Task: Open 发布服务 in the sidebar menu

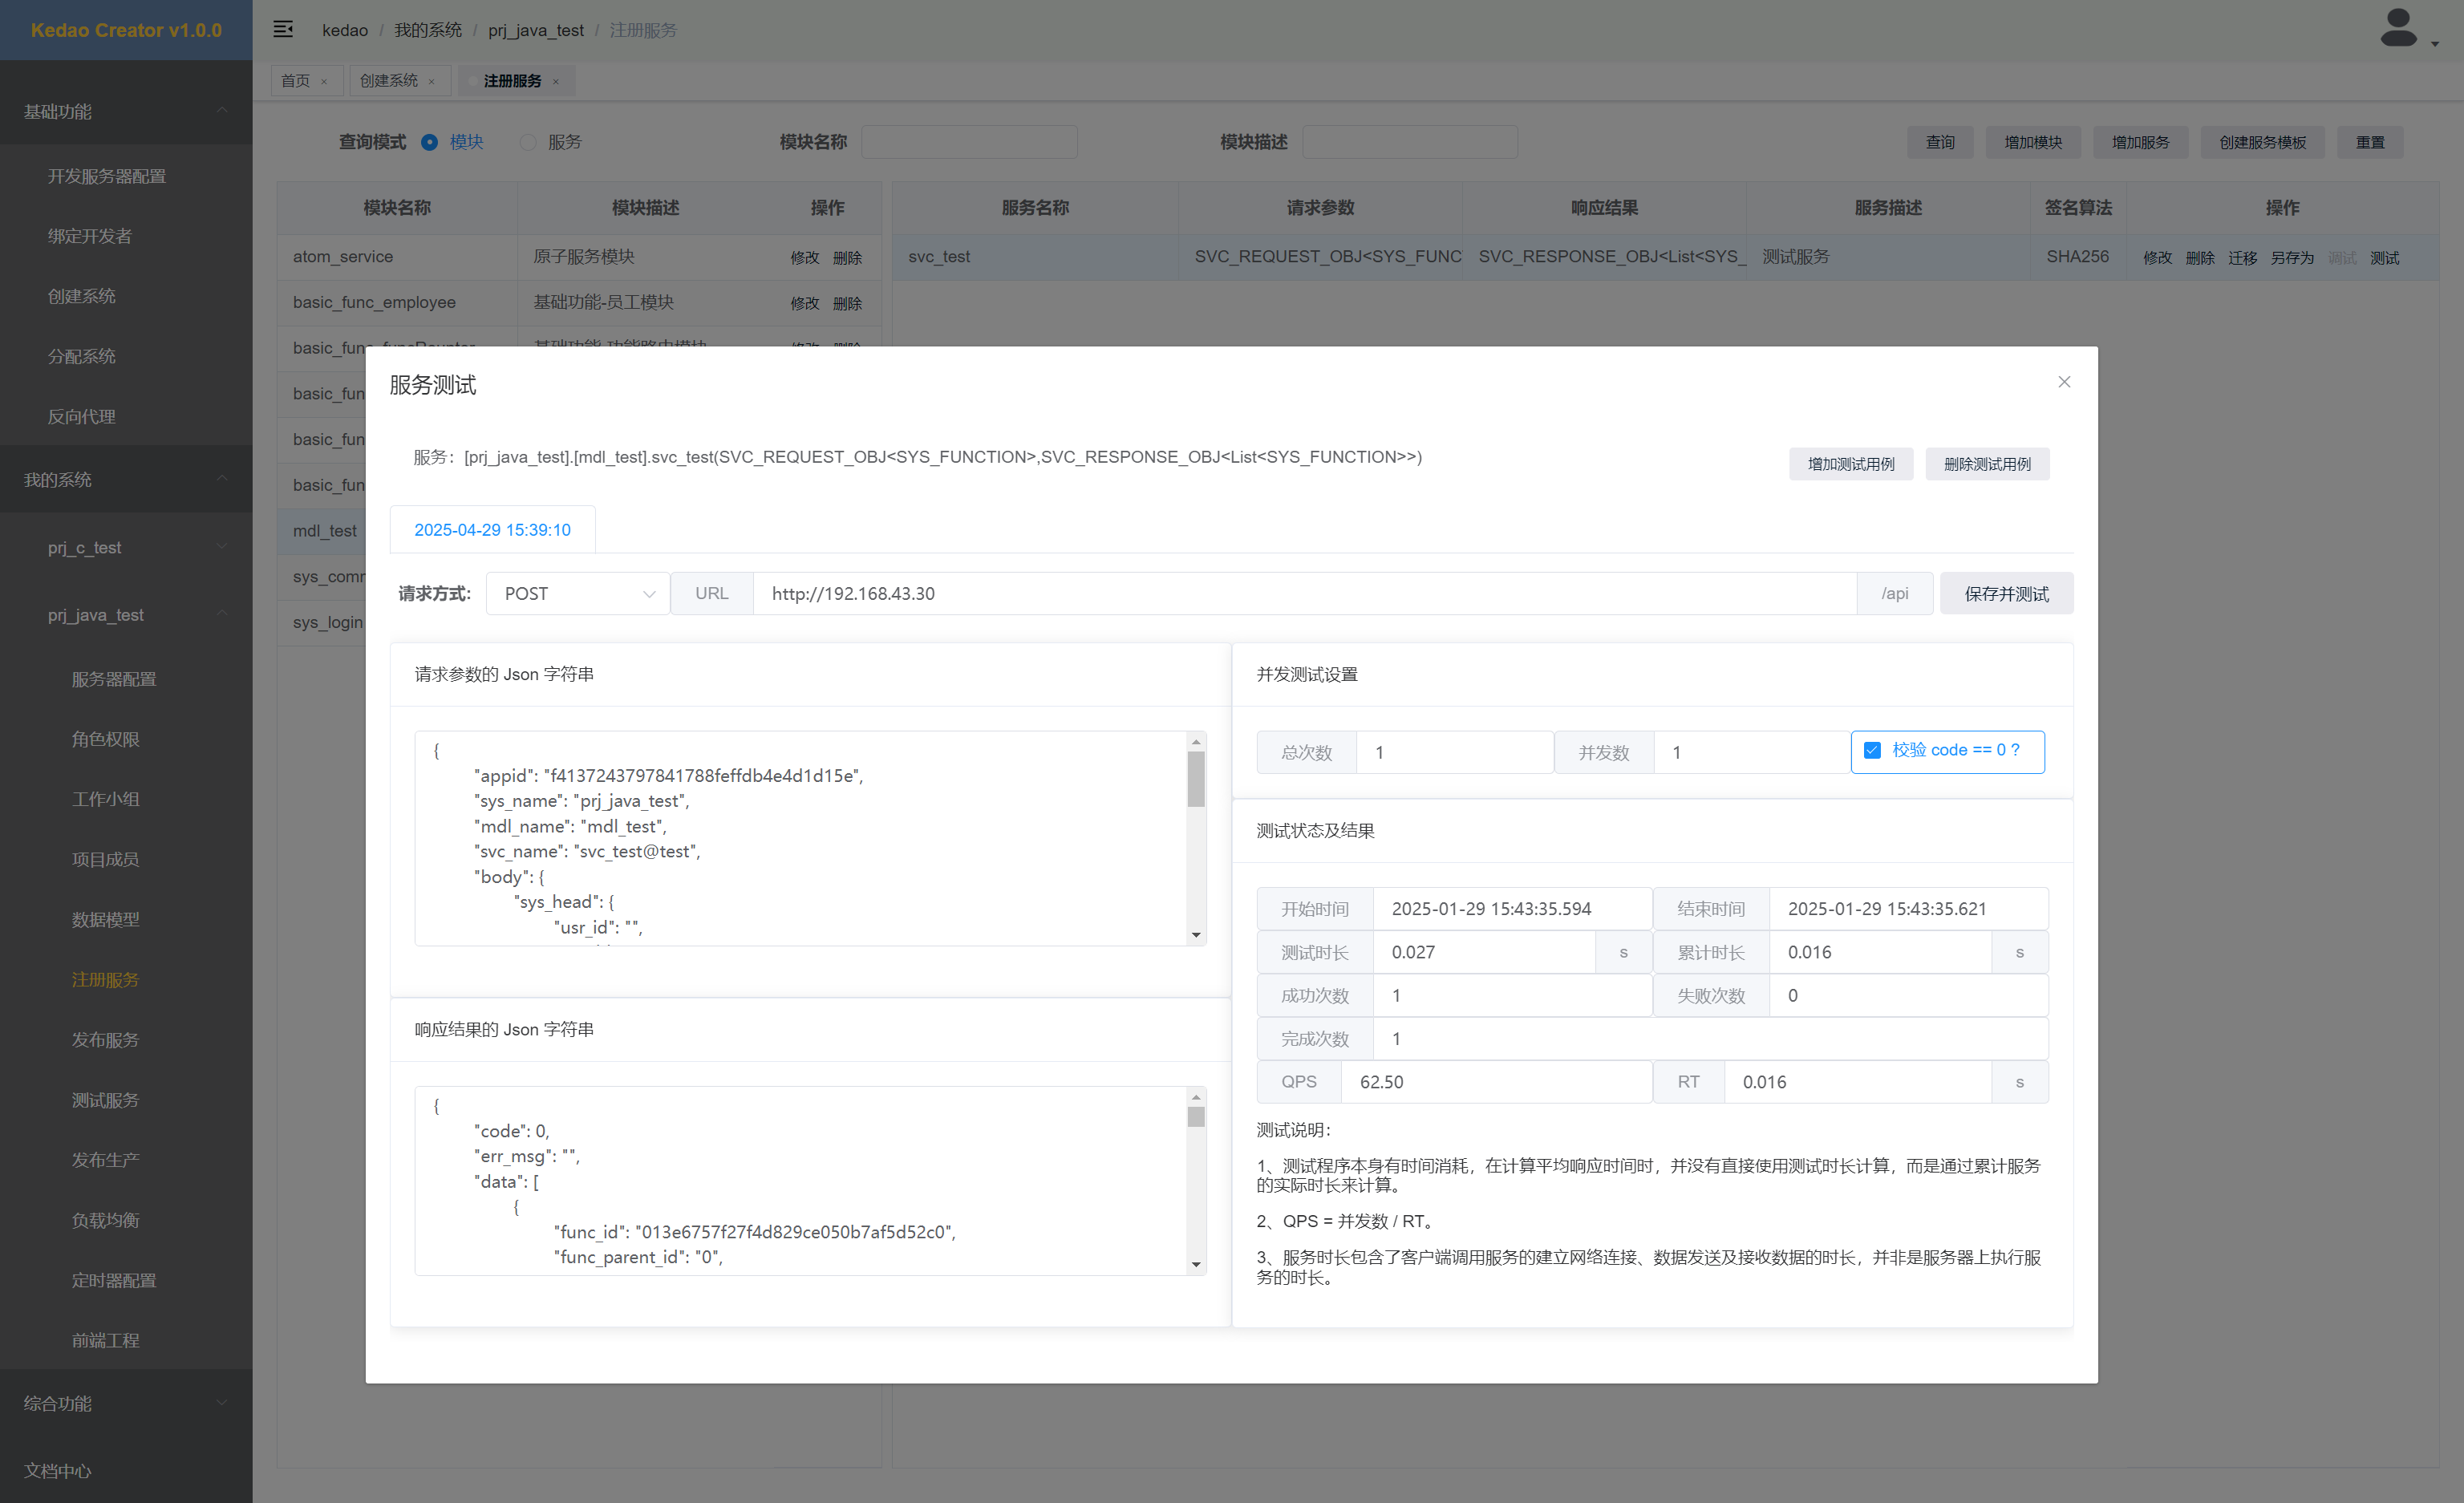Action: point(105,1040)
